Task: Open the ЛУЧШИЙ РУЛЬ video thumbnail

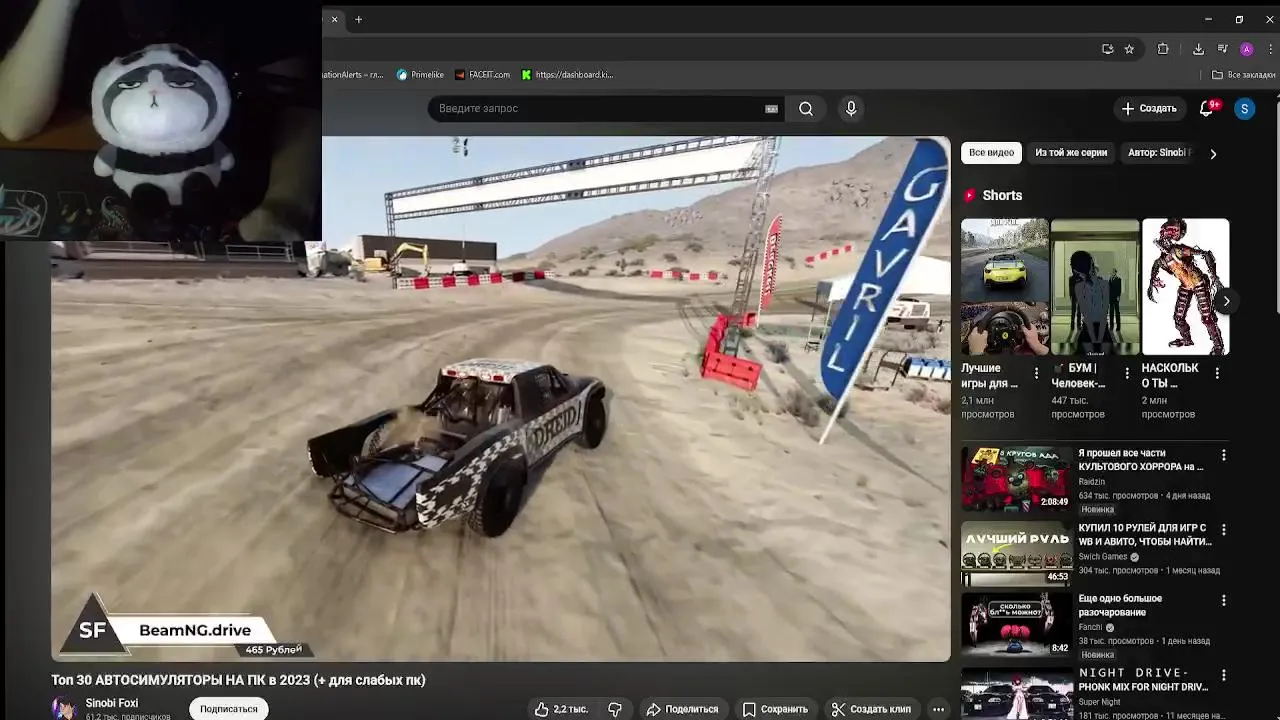Action: point(1016,553)
